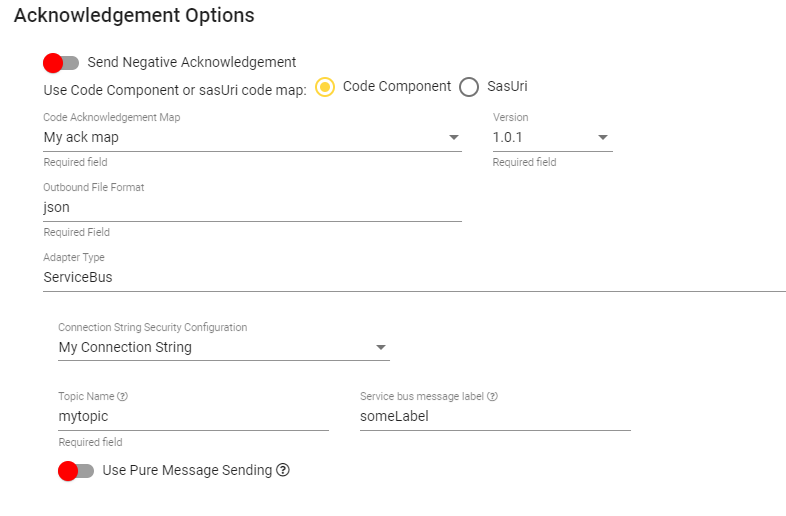Viewport: 786px width, 516px height.
Task: Click 'My Connection String' selected value
Action: click(x=125, y=347)
